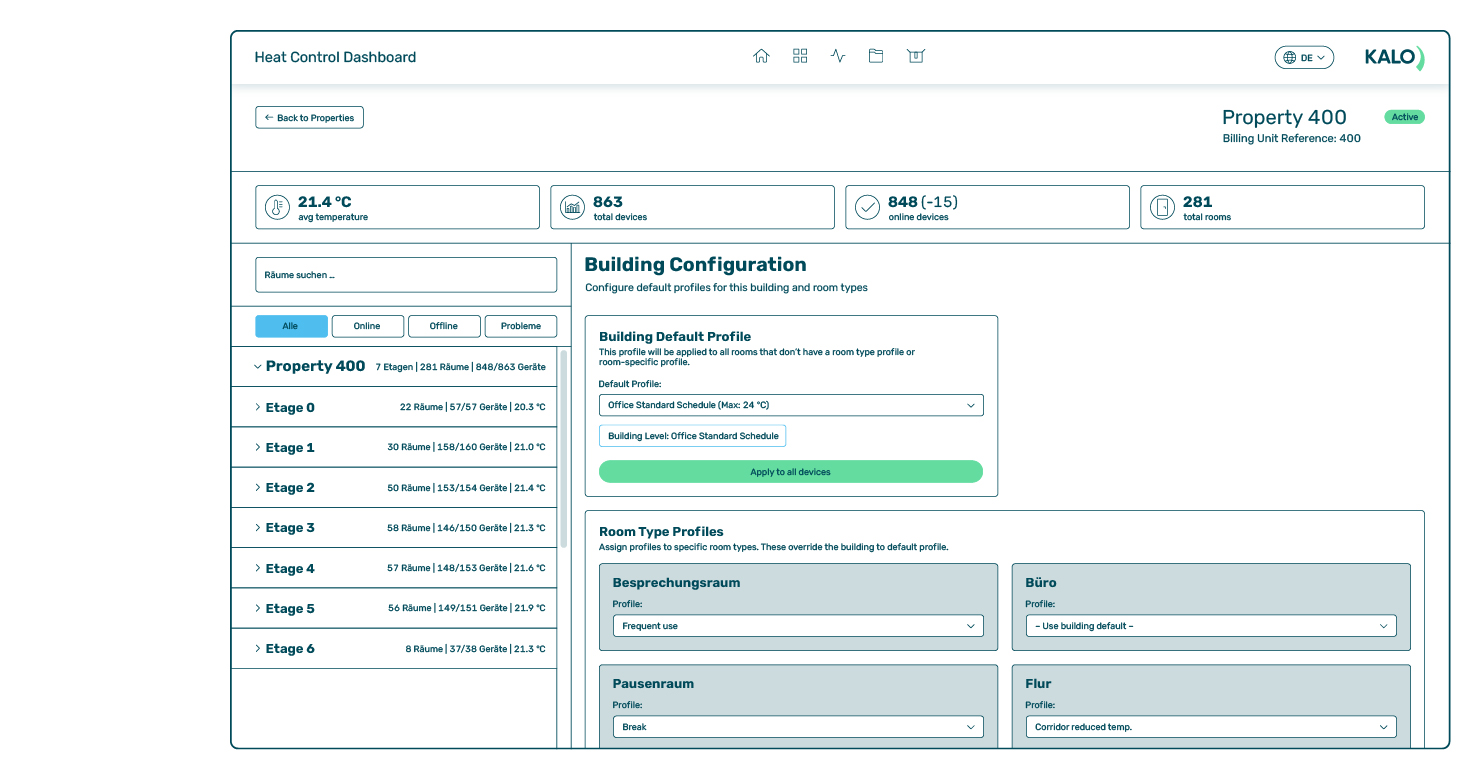Viewport: 1481px width, 779px height.
Task: Go Back to Properties
Action: [x=309, y=118]
